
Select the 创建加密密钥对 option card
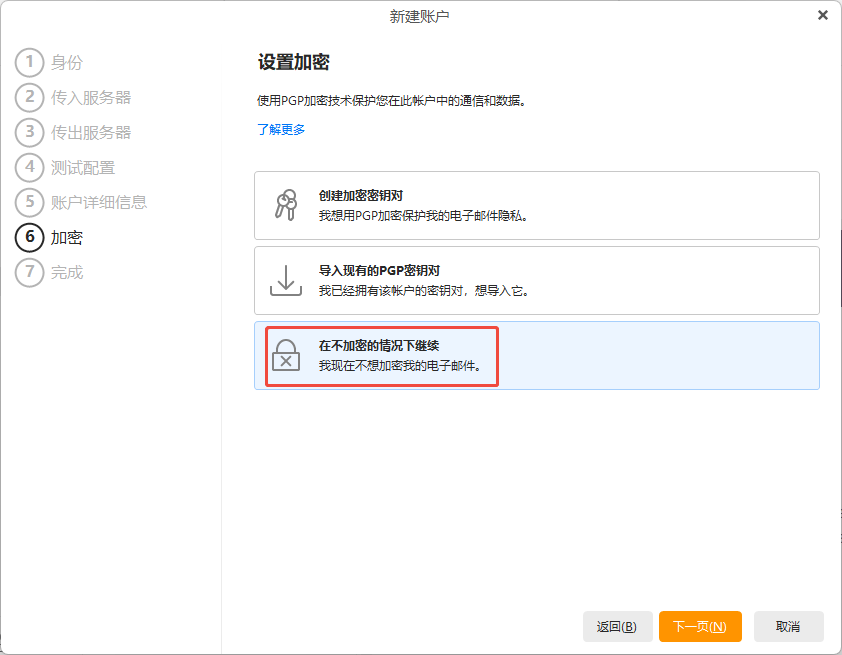537,206
